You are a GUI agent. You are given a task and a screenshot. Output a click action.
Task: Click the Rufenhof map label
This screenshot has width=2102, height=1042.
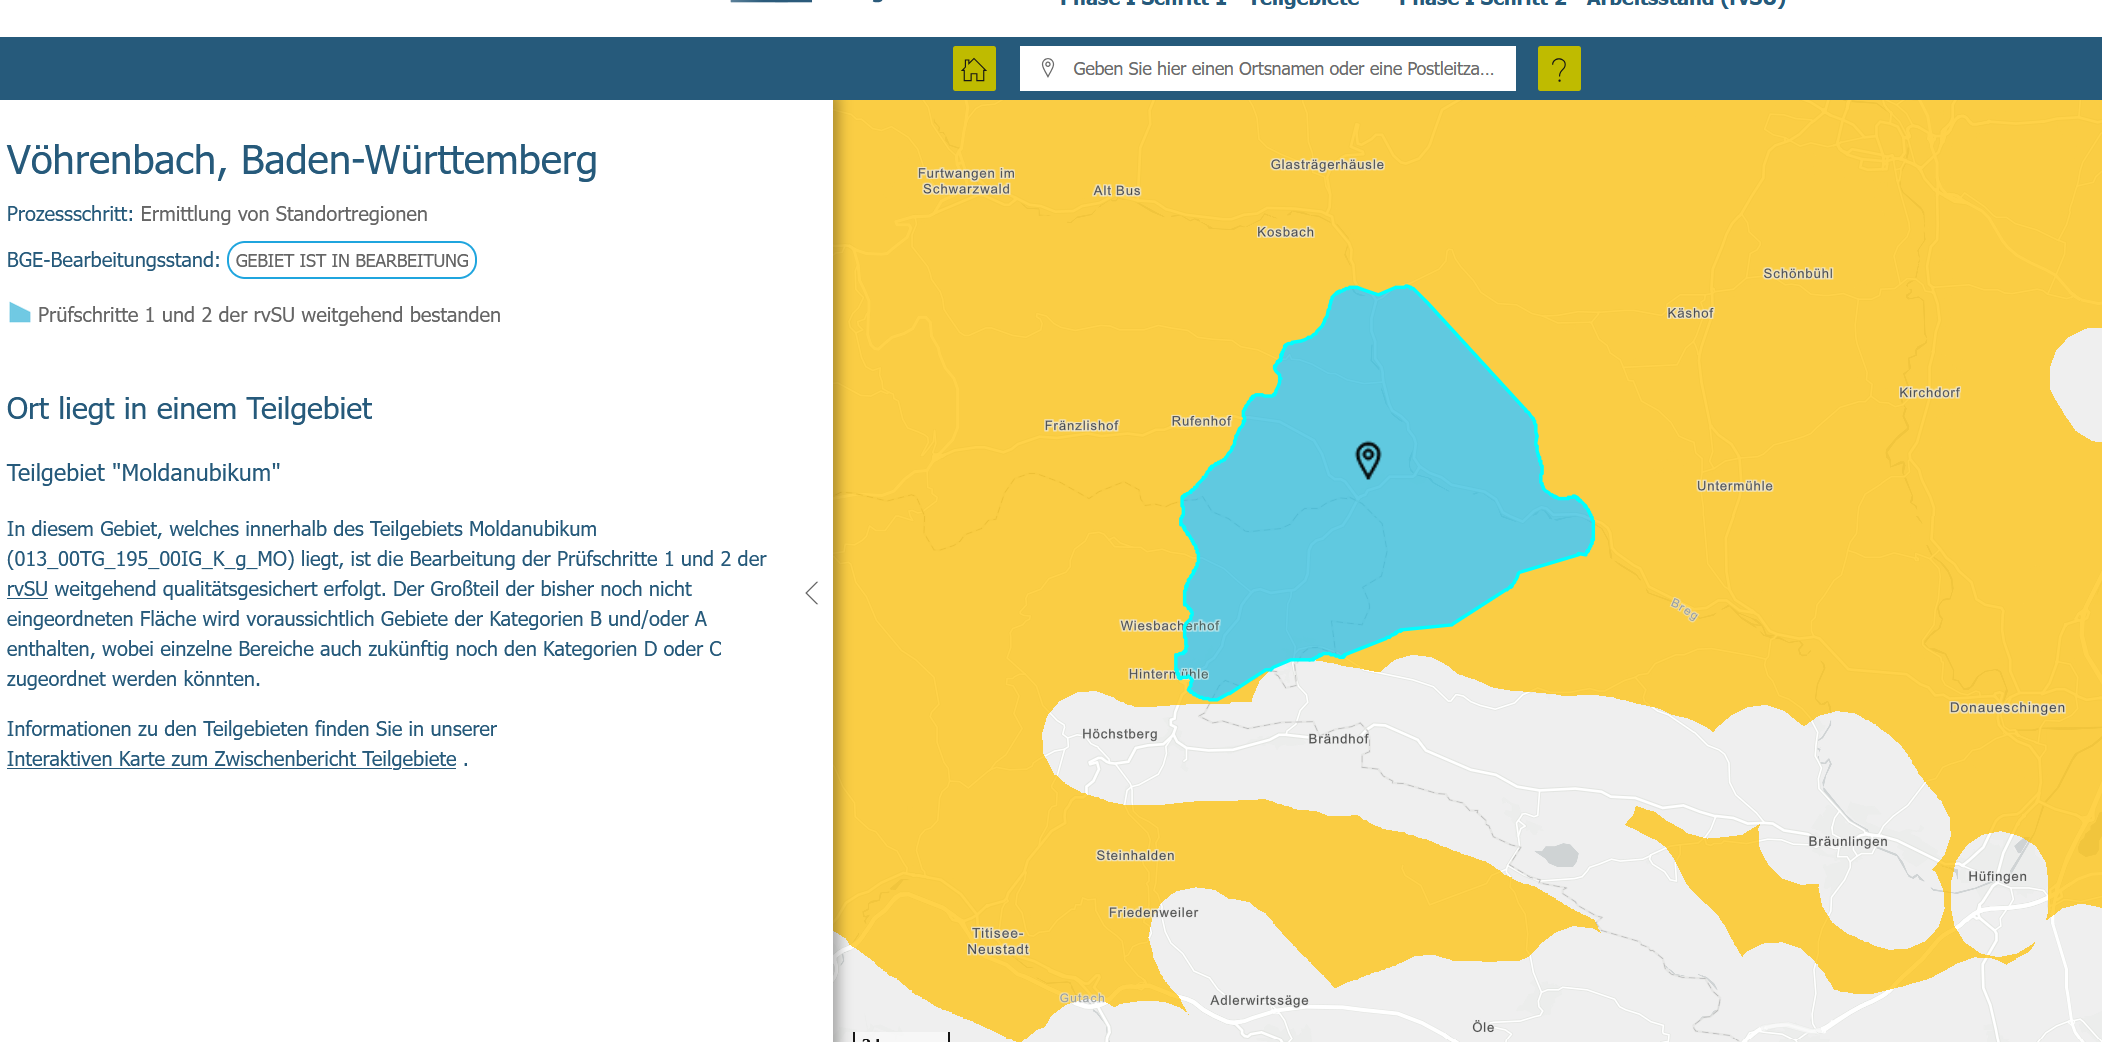click(1201, 422)
